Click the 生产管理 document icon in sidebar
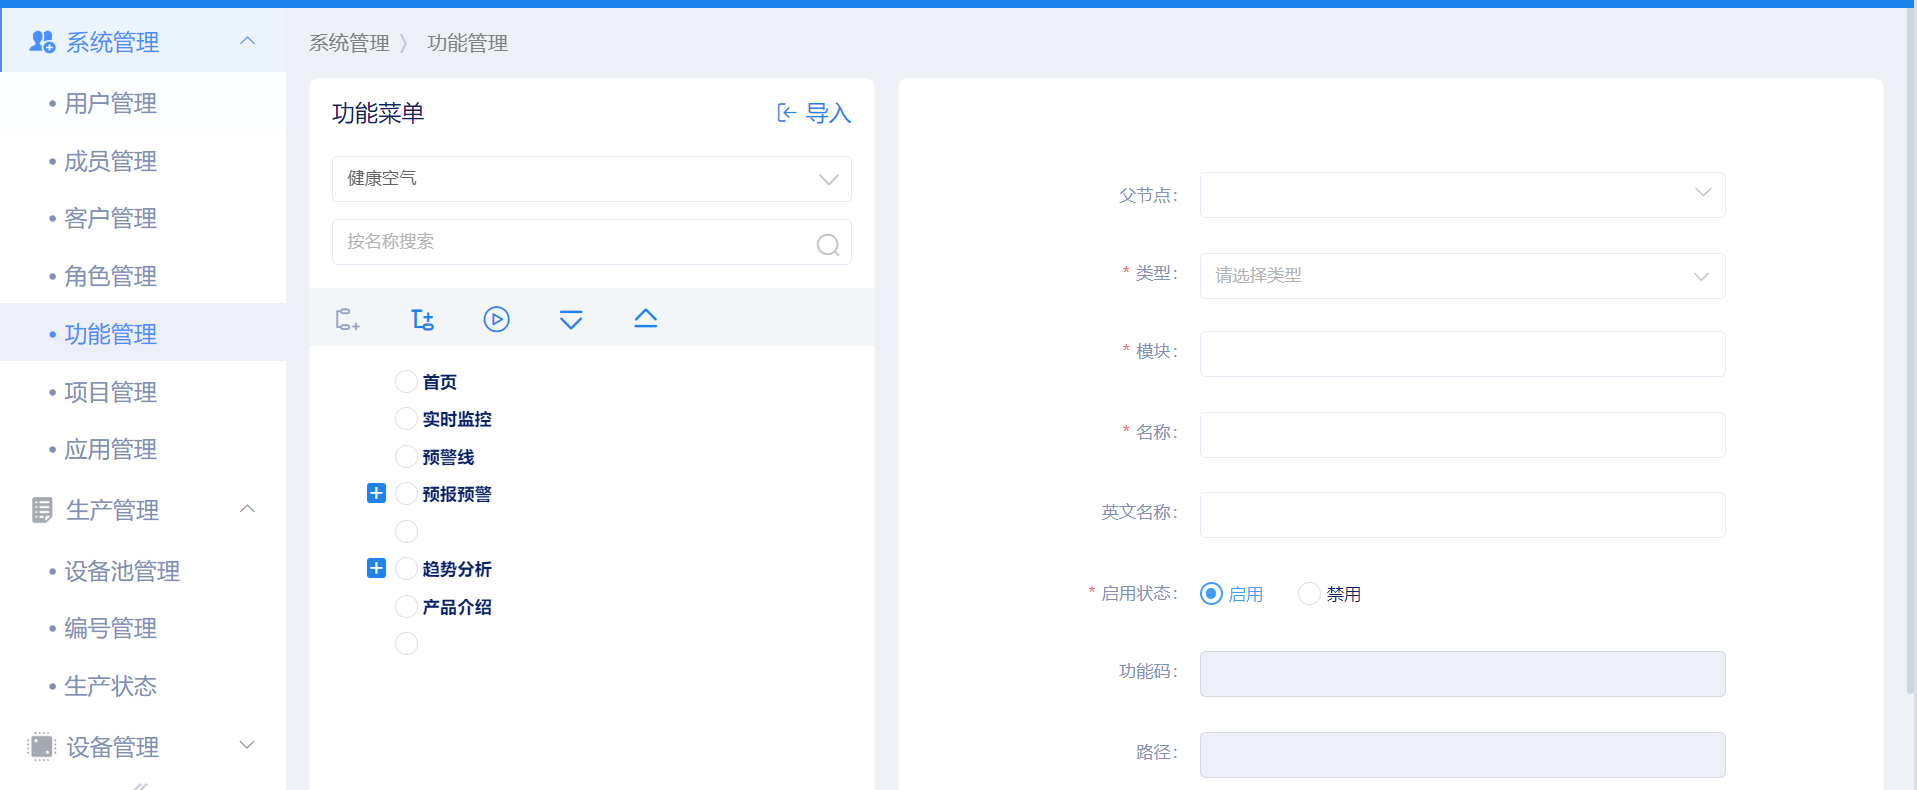 point(42,510)
